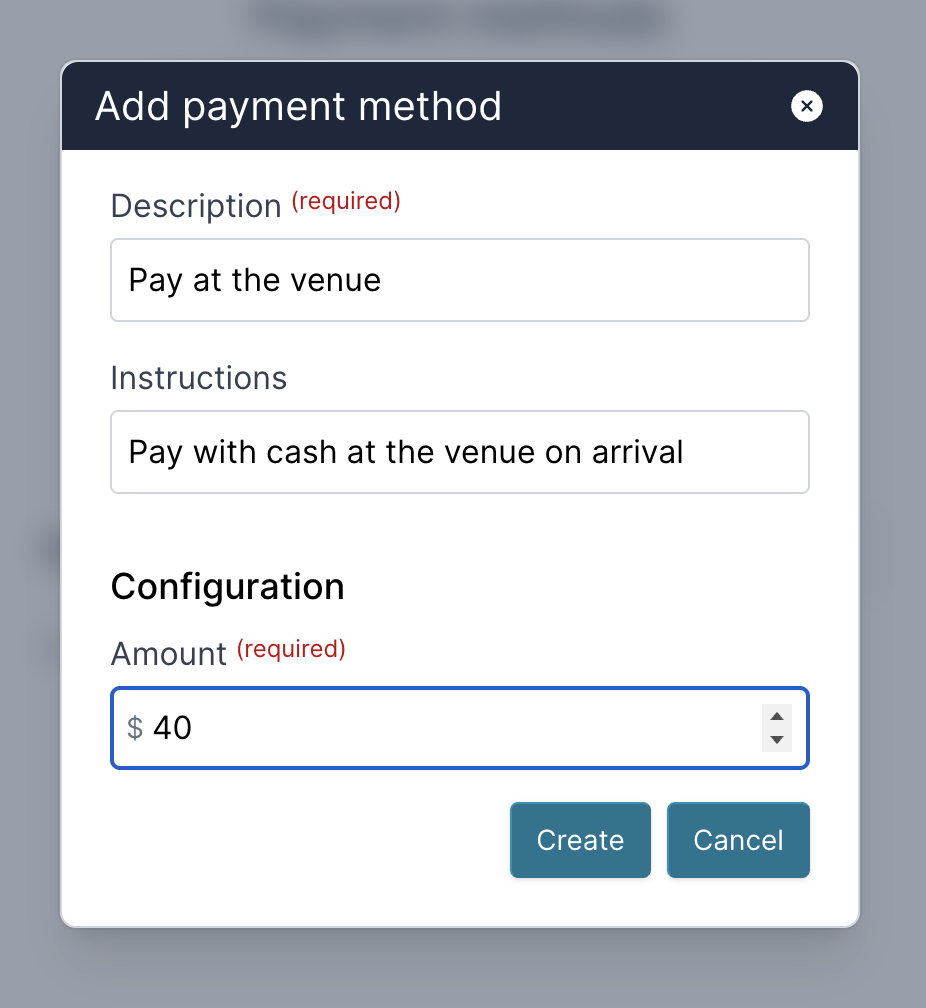Click the Configuration section heading
Viewport: 926px width, 1008px height.
227,586
